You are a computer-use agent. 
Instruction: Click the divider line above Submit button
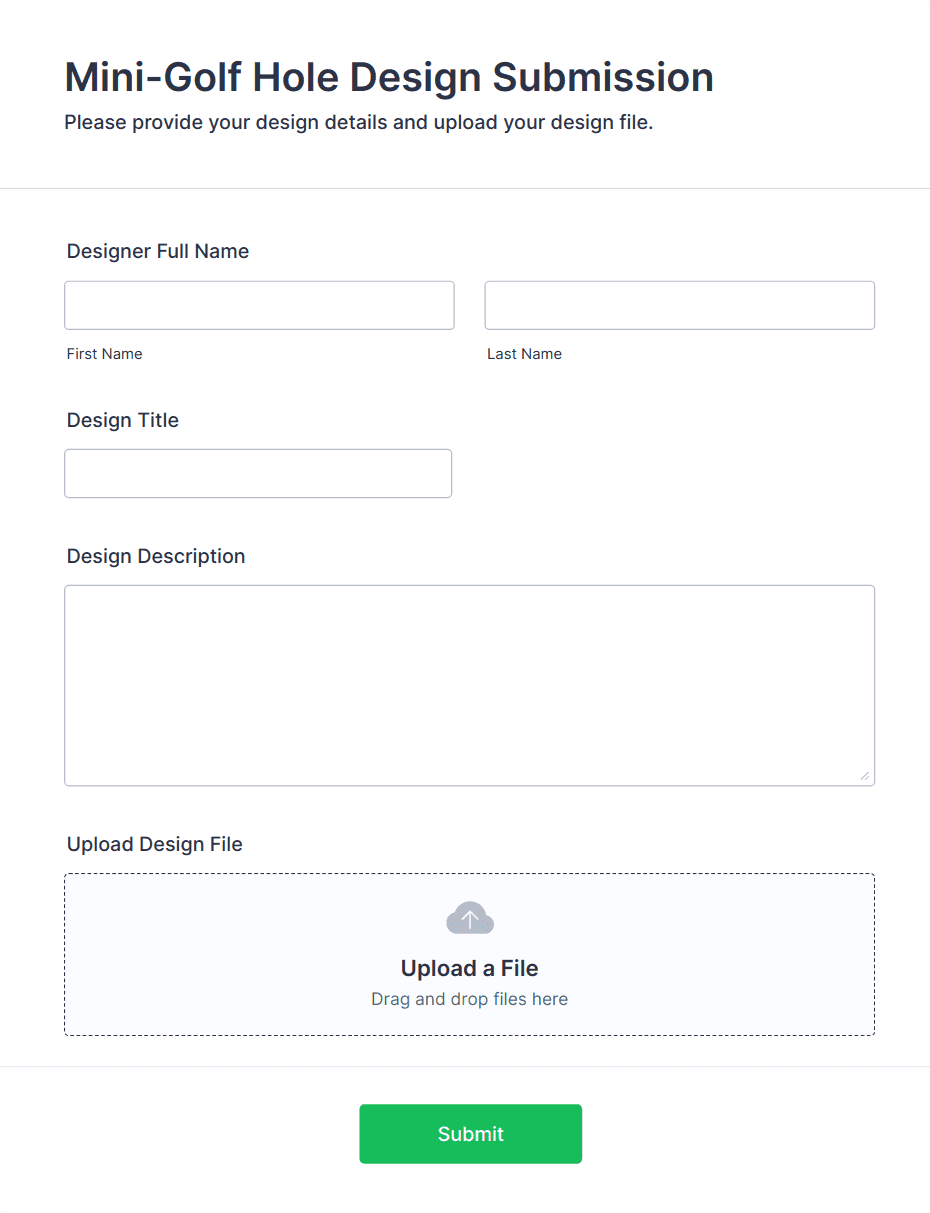[465, 1066]
